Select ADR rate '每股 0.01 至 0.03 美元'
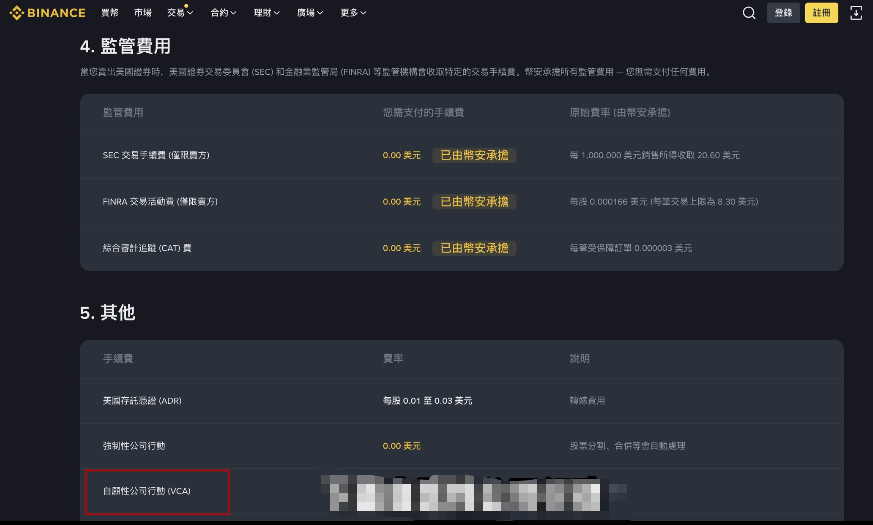Image resolution: width=873 pixels, height=525 pixels. (x=428, y=401)
